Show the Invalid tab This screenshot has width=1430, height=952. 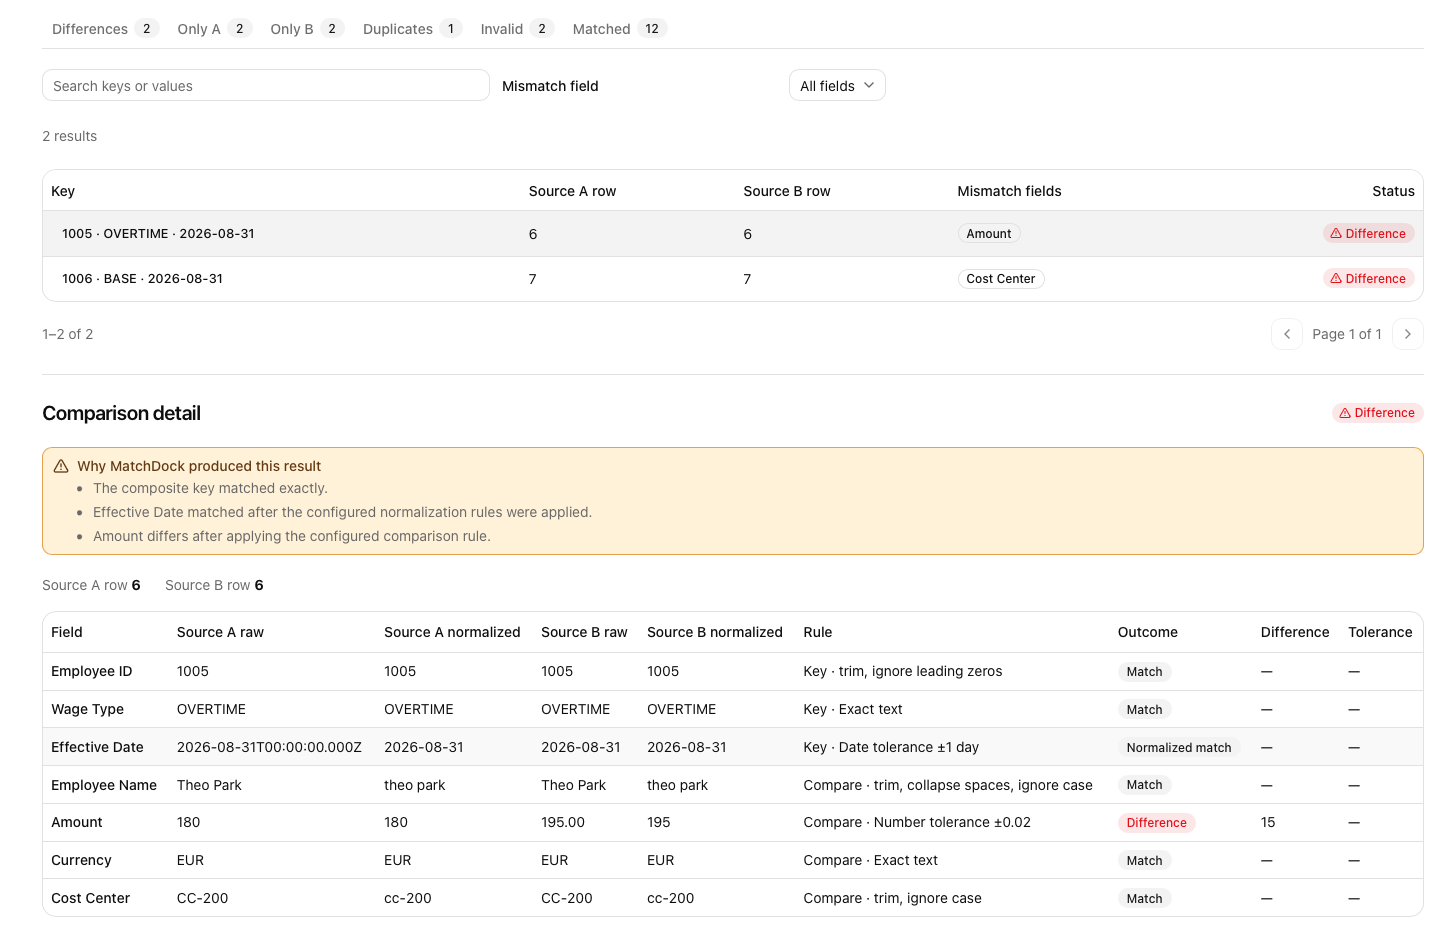point(517,29)
